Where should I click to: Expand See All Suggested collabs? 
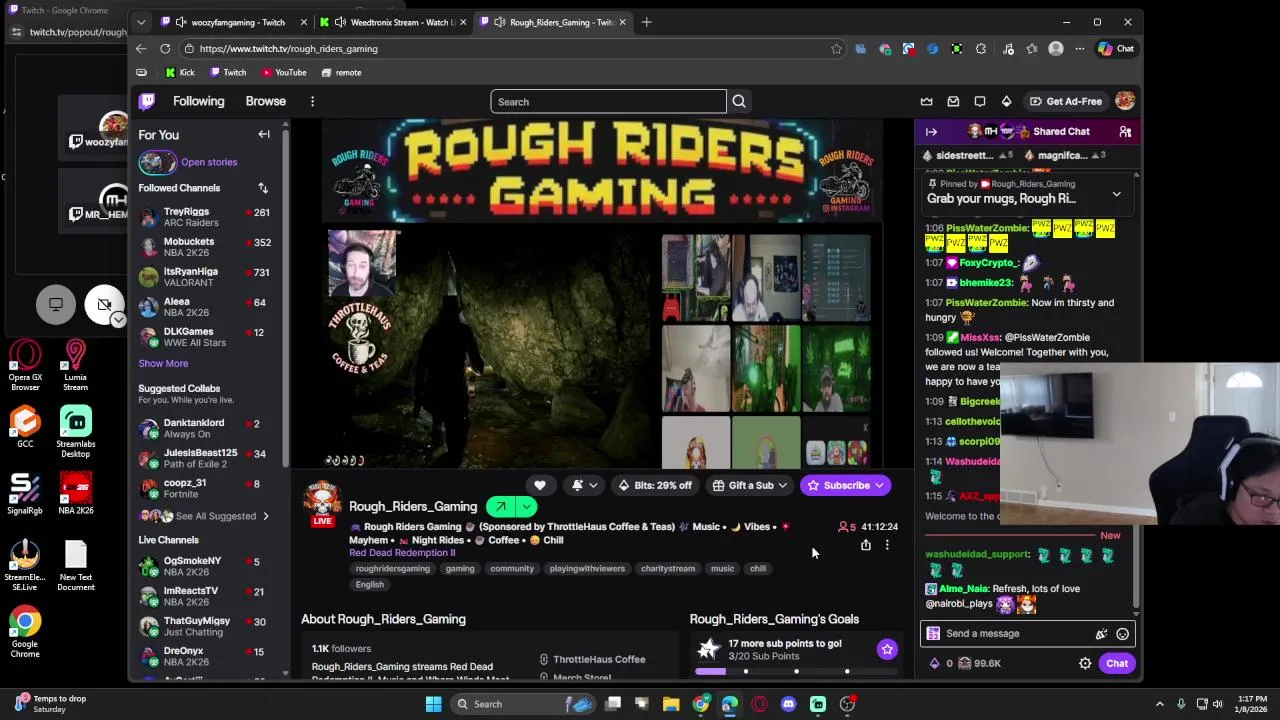click(x=205, y=516)
